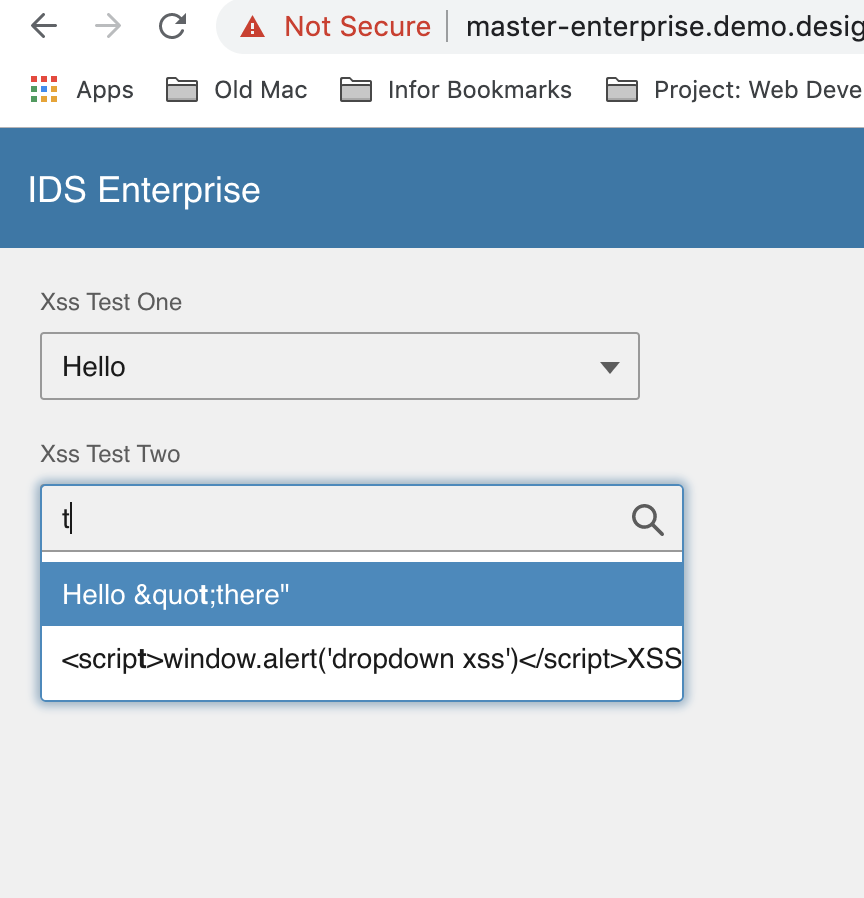Click the IDS Enterprise header title
This screenshot has height=898, width=864.
(144, 190)
